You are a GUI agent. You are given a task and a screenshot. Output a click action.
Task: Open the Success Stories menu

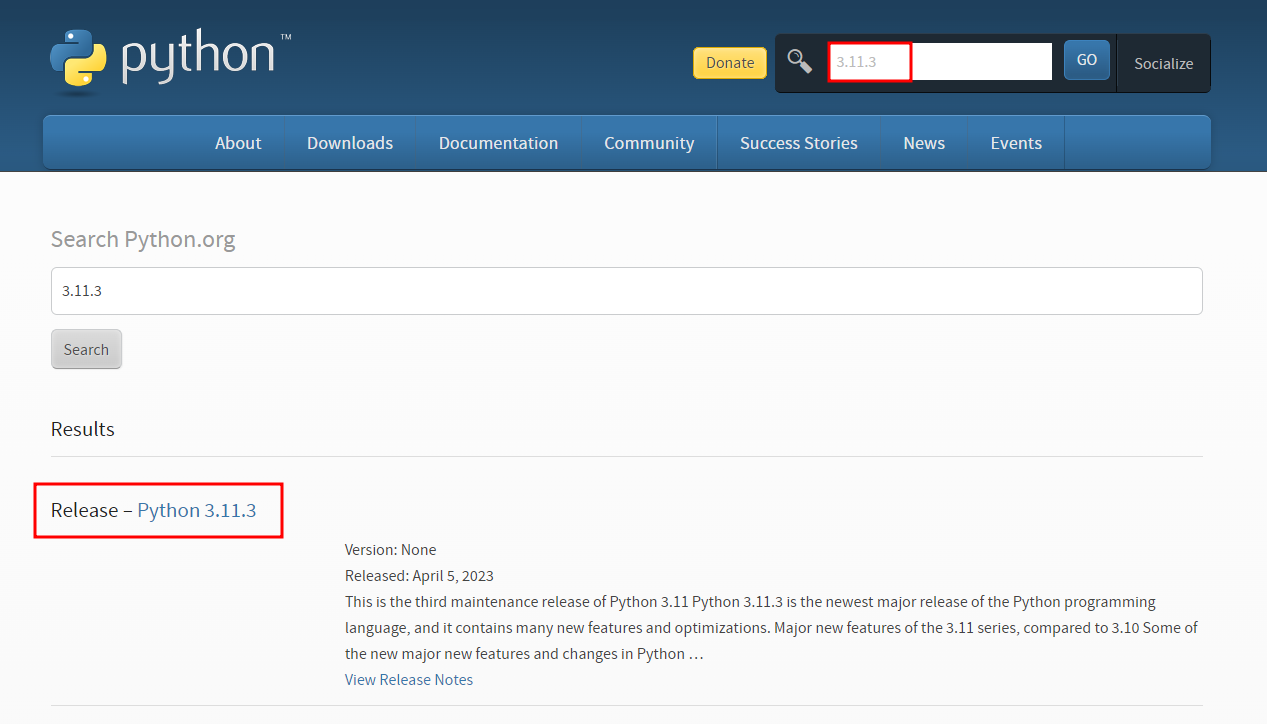[x=799, y=143]
